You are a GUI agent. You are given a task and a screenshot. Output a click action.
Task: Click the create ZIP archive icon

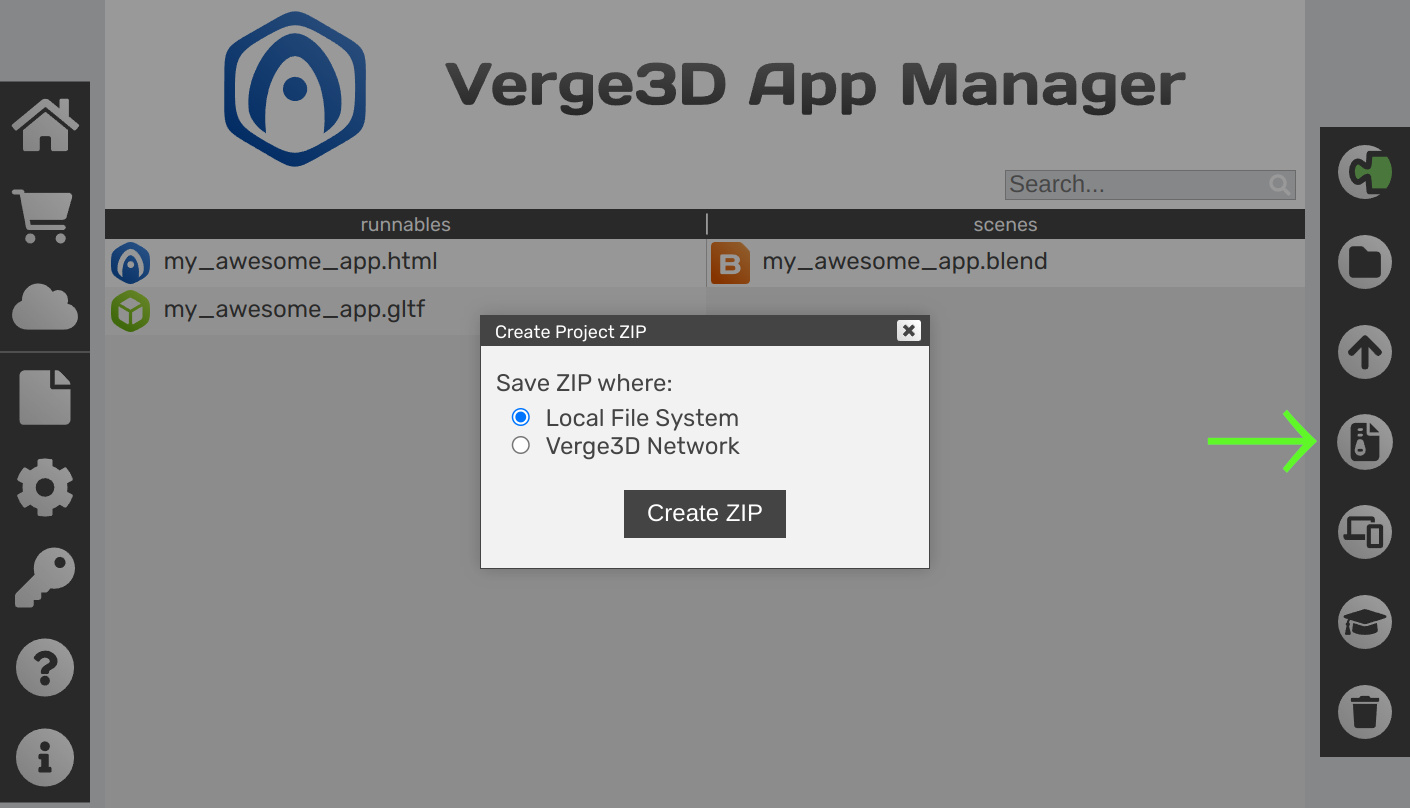click(x=1365, y=442)
